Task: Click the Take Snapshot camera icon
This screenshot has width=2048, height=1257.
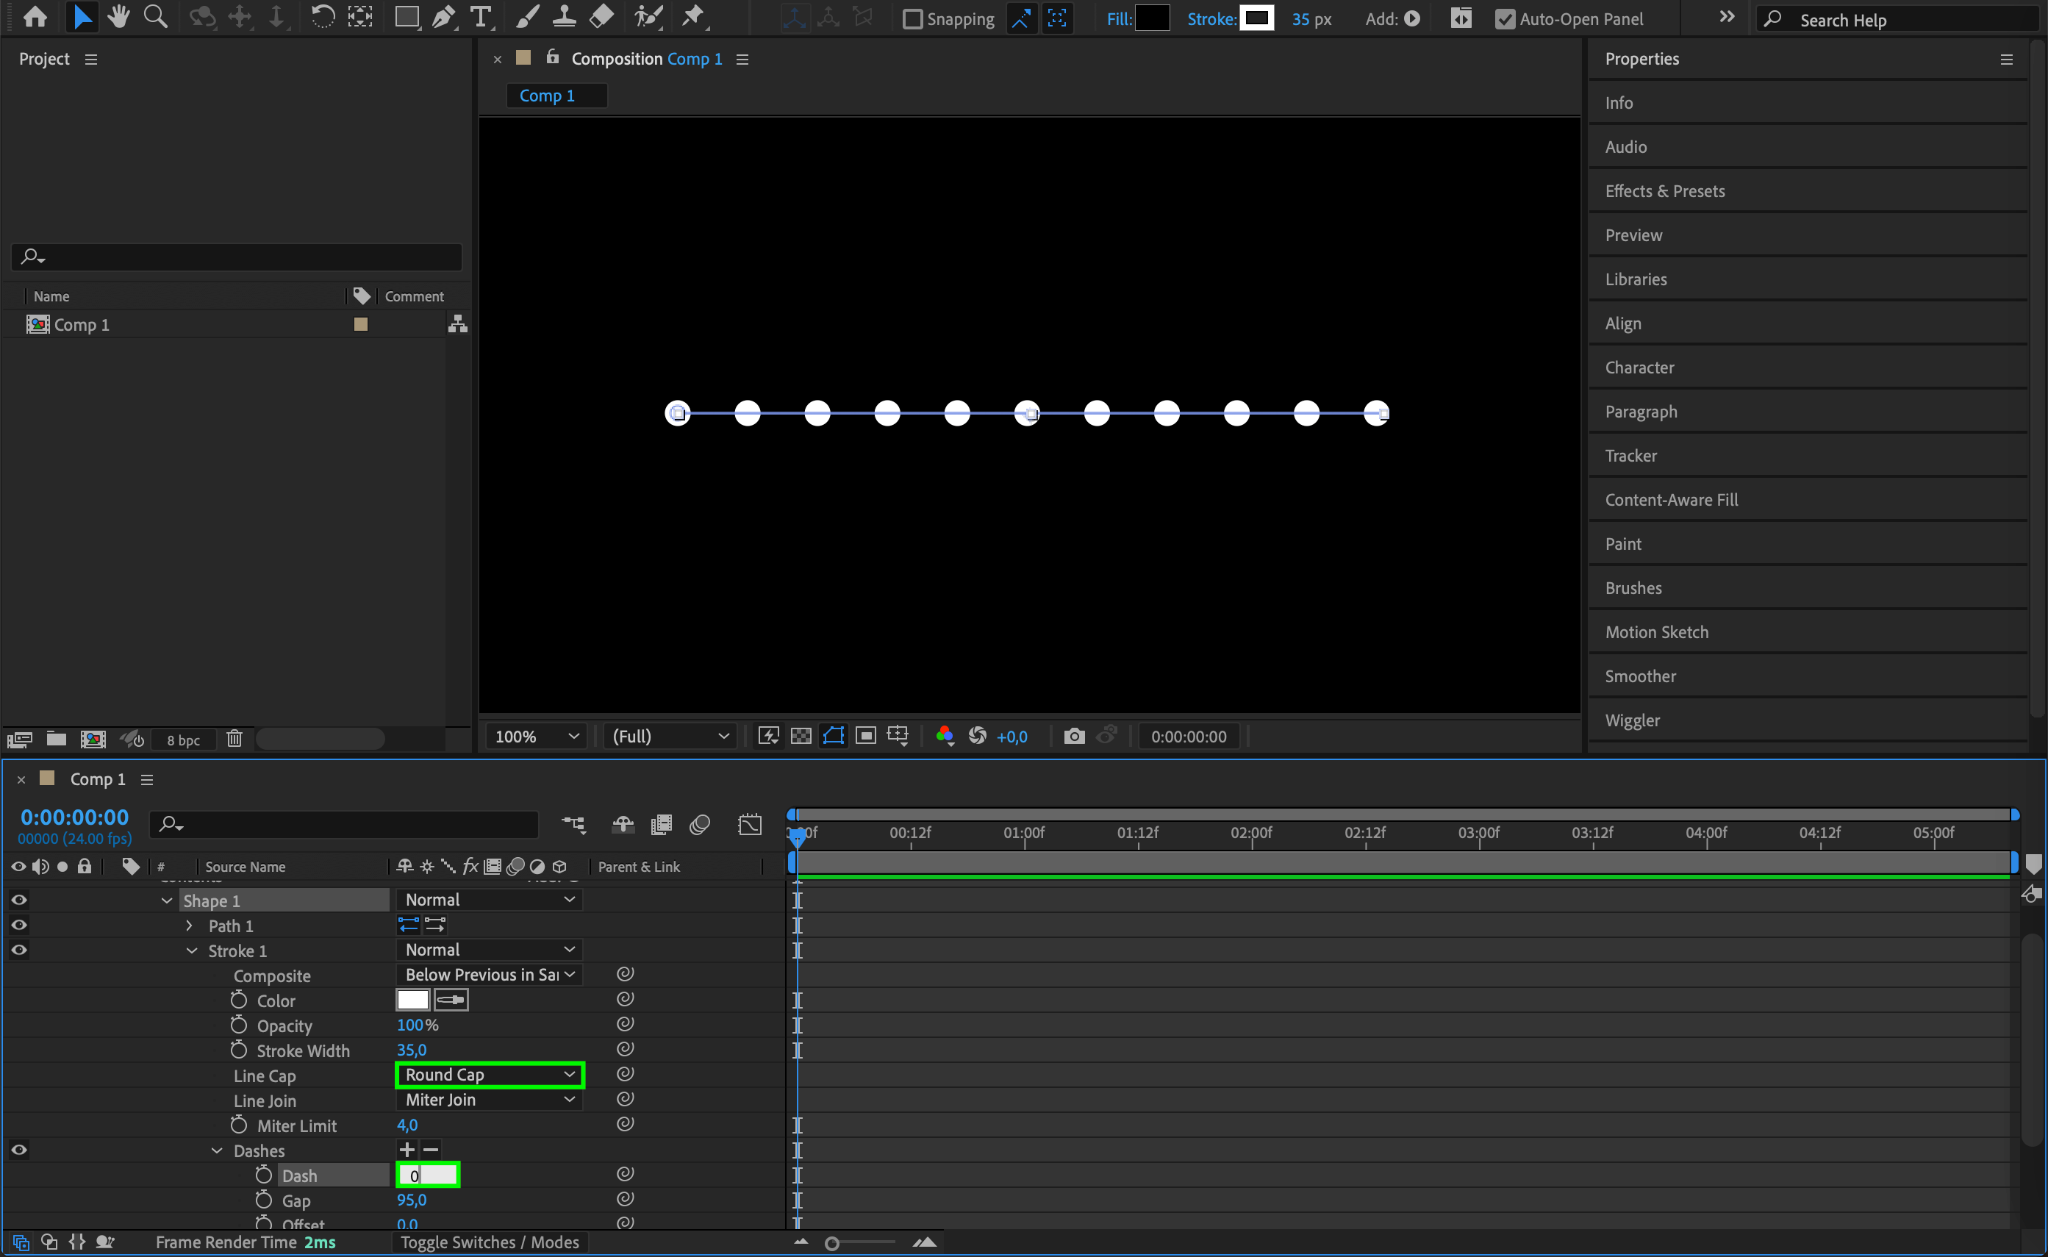Action: (x=1074, y=736)
